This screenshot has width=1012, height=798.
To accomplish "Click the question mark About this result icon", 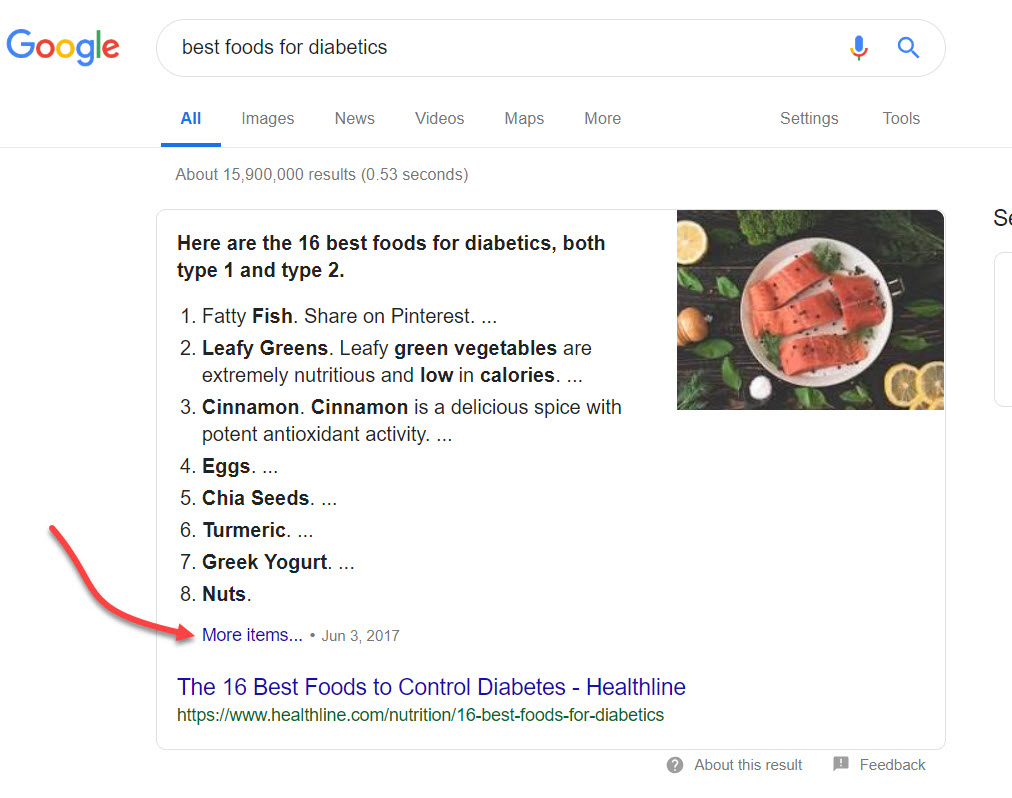I will (676, 765).
